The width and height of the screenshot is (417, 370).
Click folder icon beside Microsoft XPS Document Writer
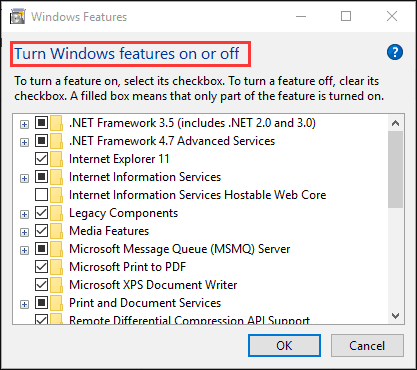56,285
